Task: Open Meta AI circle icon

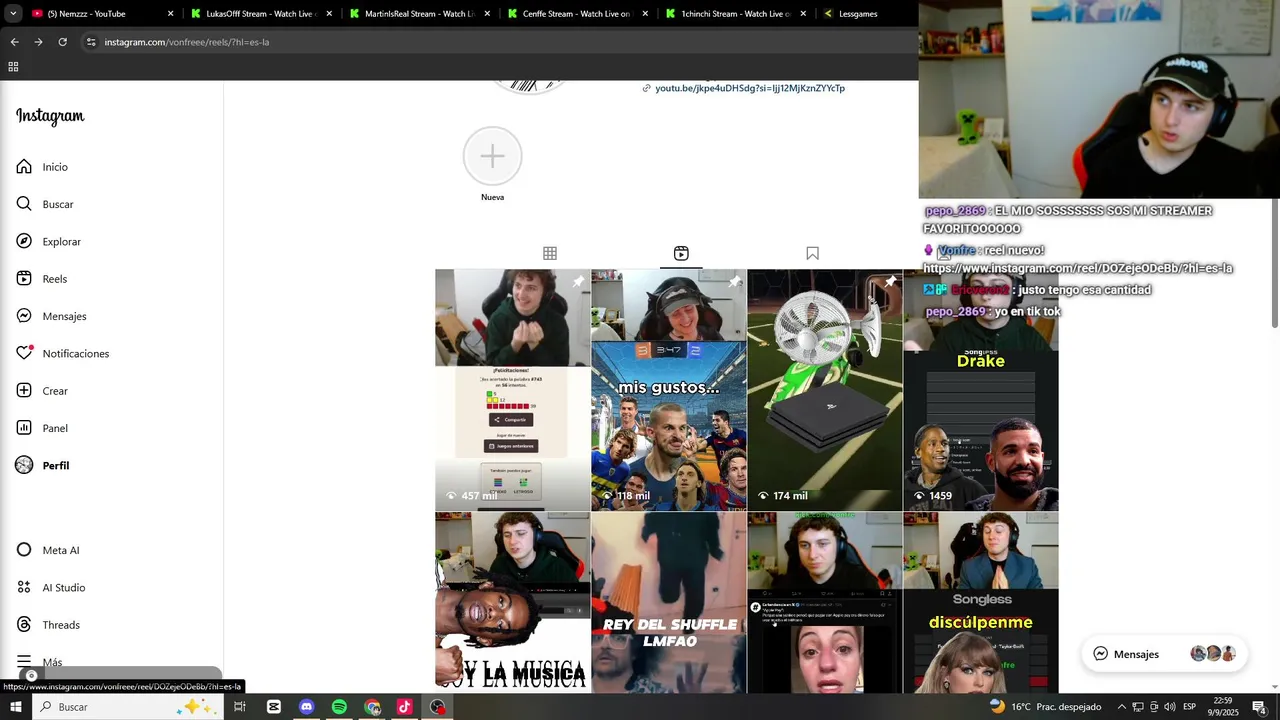Action: [x=24, y=550]
